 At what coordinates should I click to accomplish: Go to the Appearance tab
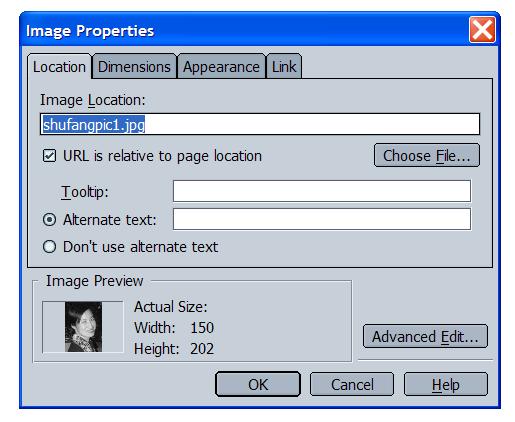[221, 66]
